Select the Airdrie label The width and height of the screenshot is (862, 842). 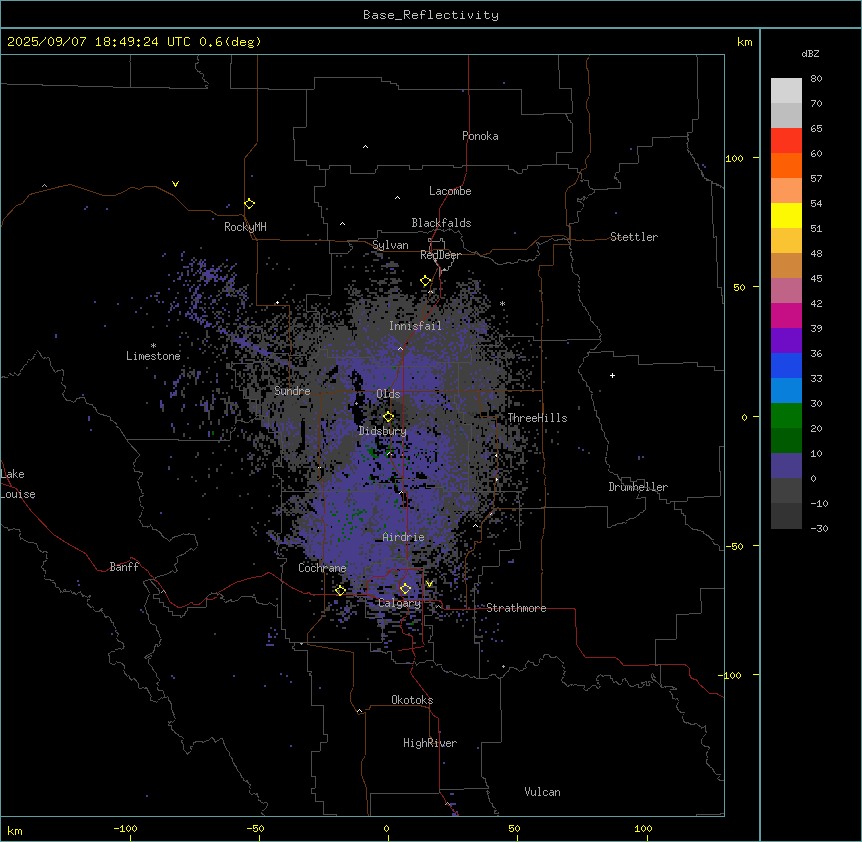tap(403, 537)
